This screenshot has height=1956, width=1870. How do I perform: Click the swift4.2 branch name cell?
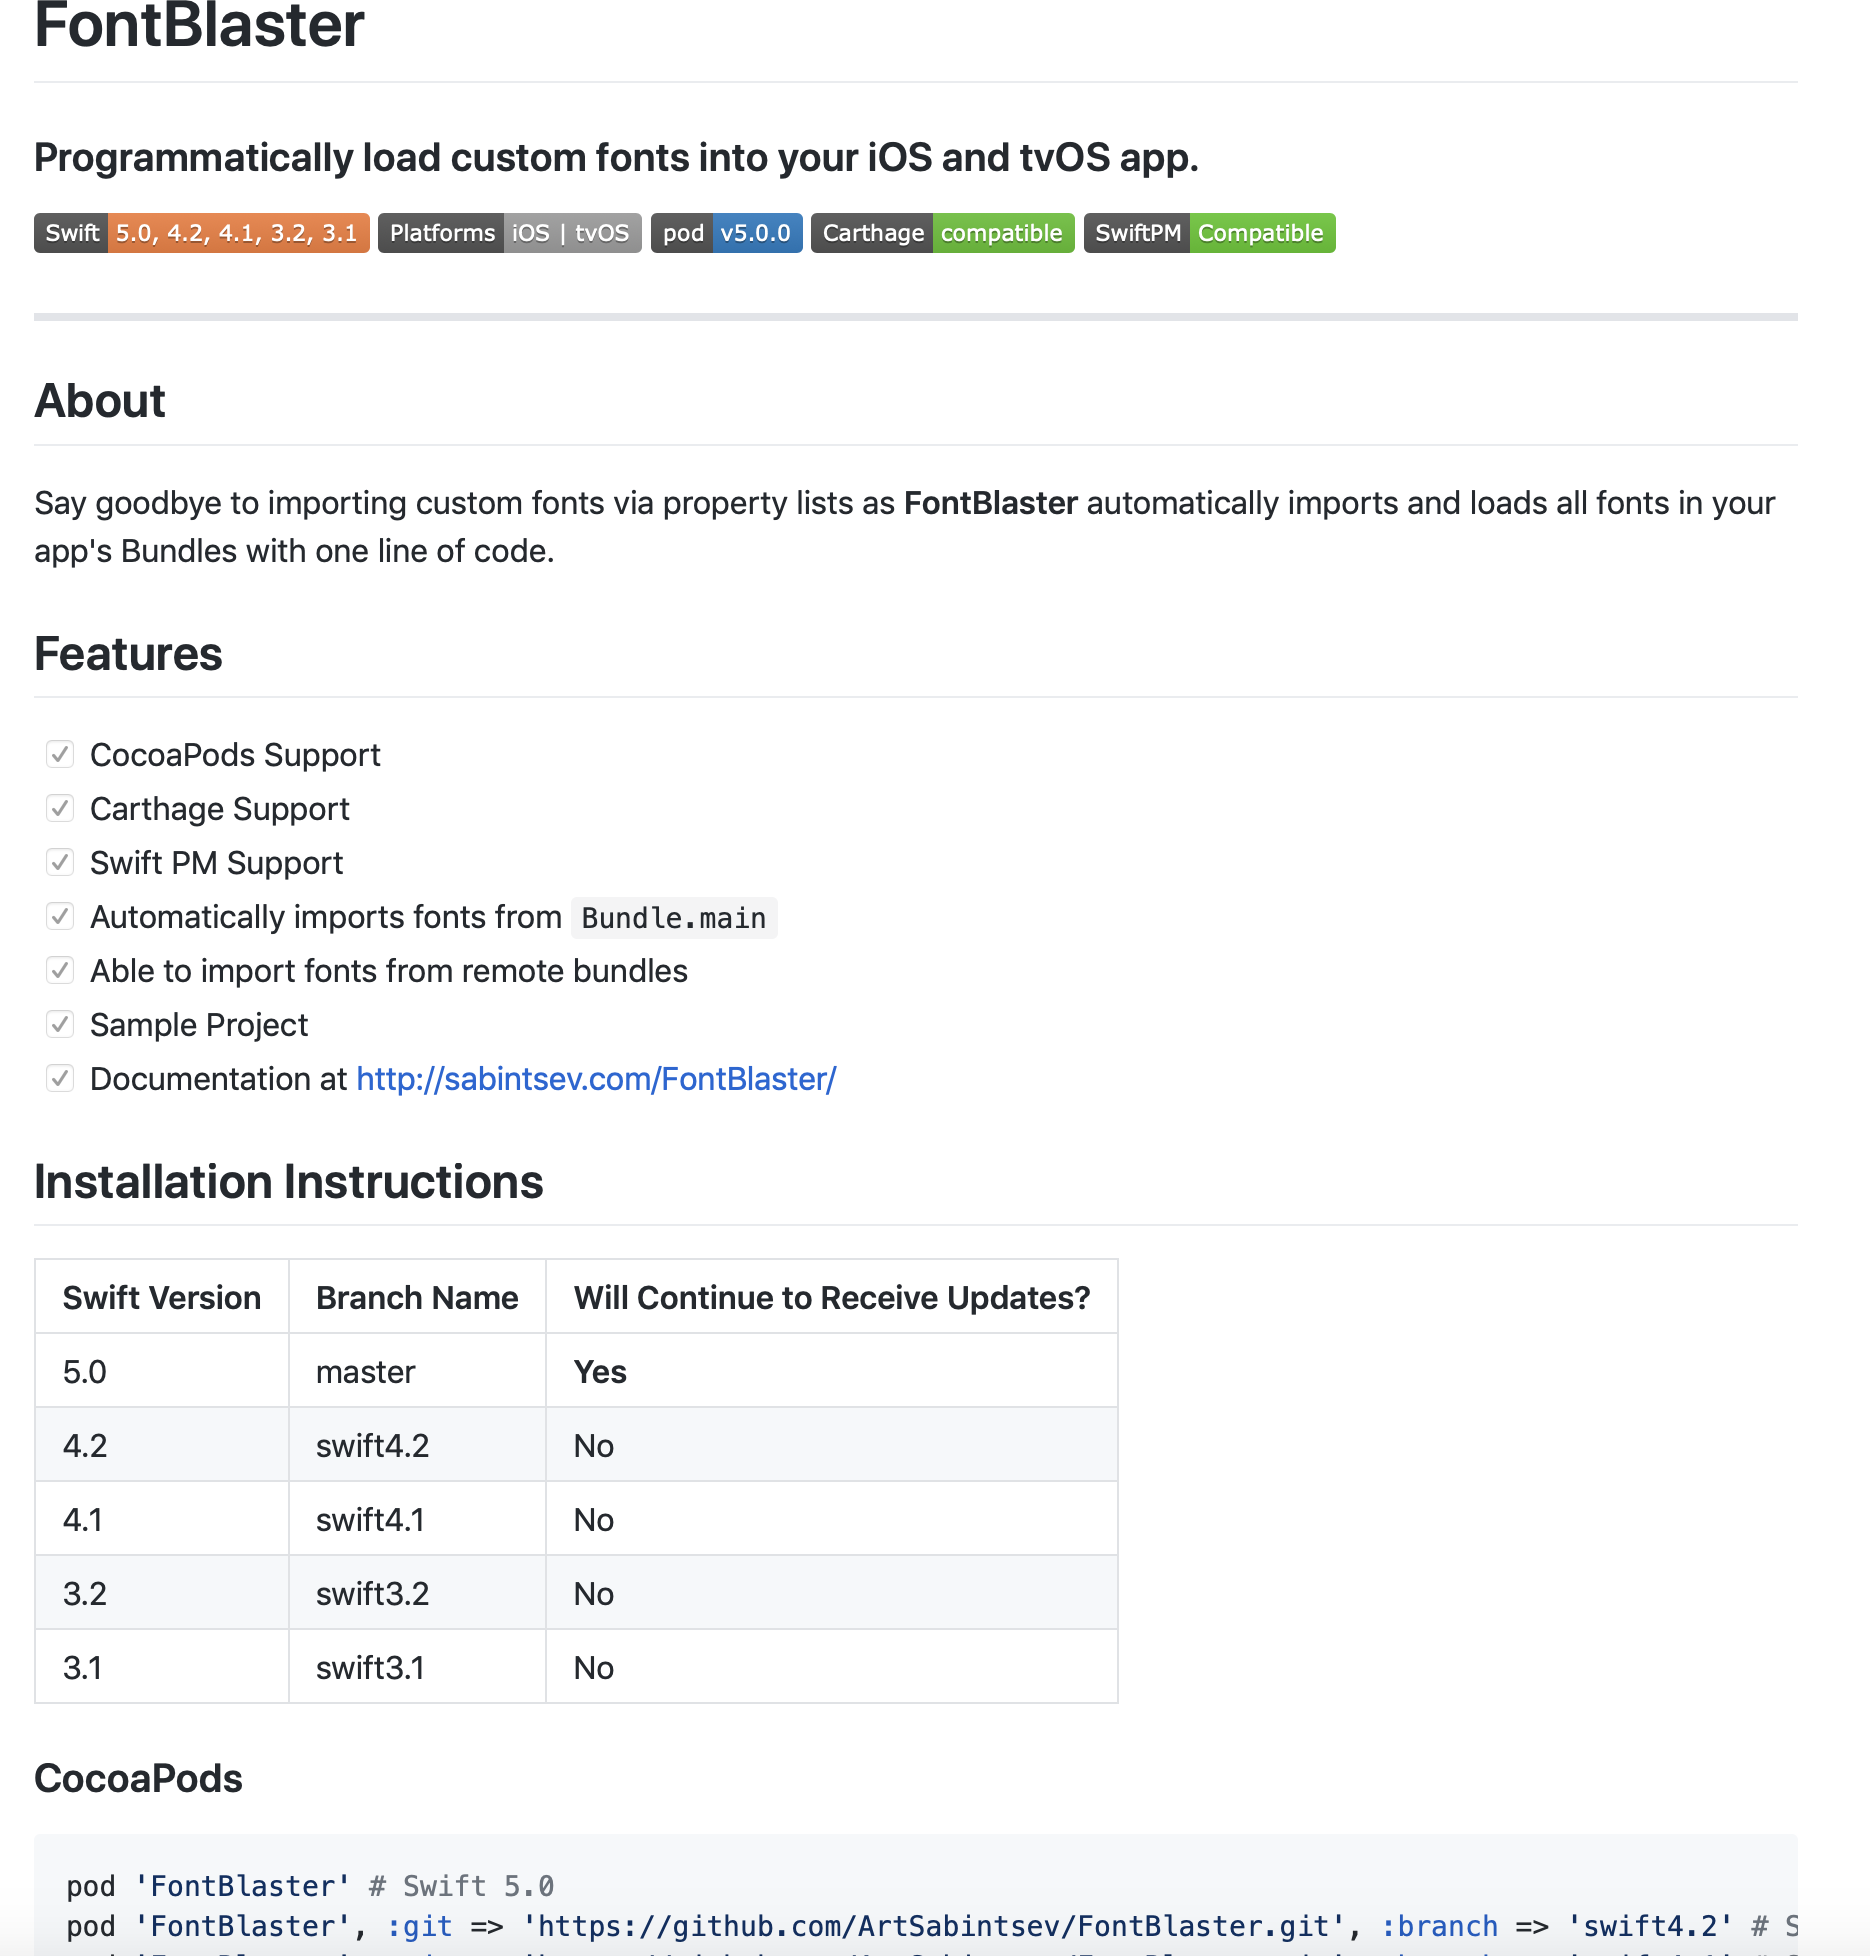372,1446
